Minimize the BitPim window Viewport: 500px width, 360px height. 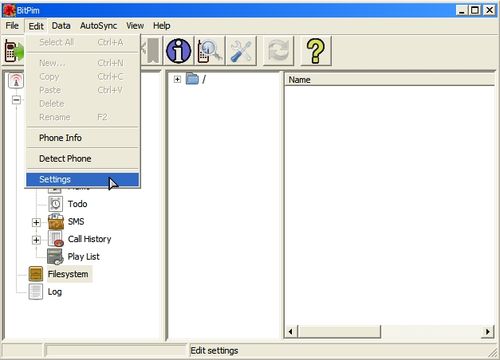pyautogui.click(x=461, y=10)
